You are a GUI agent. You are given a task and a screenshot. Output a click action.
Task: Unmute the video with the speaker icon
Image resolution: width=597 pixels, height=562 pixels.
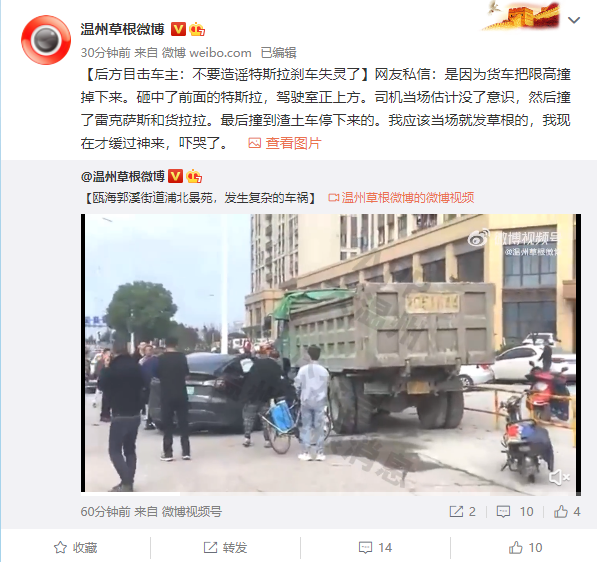(x=559, y=477)
